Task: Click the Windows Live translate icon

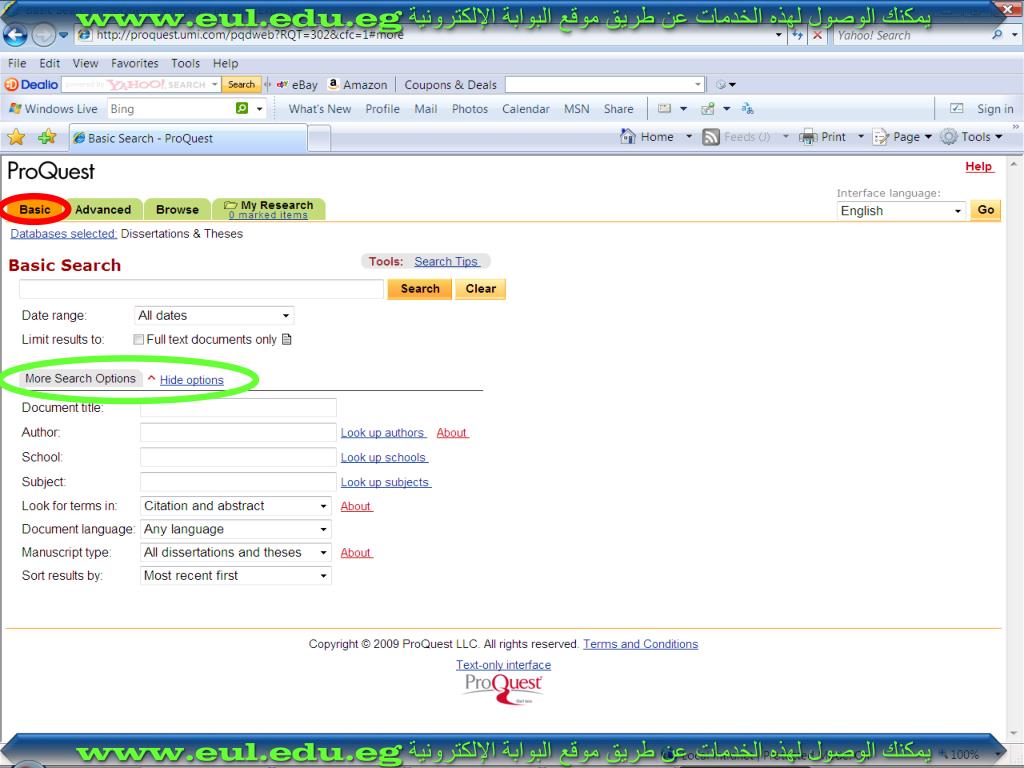Action: point(748,108)
